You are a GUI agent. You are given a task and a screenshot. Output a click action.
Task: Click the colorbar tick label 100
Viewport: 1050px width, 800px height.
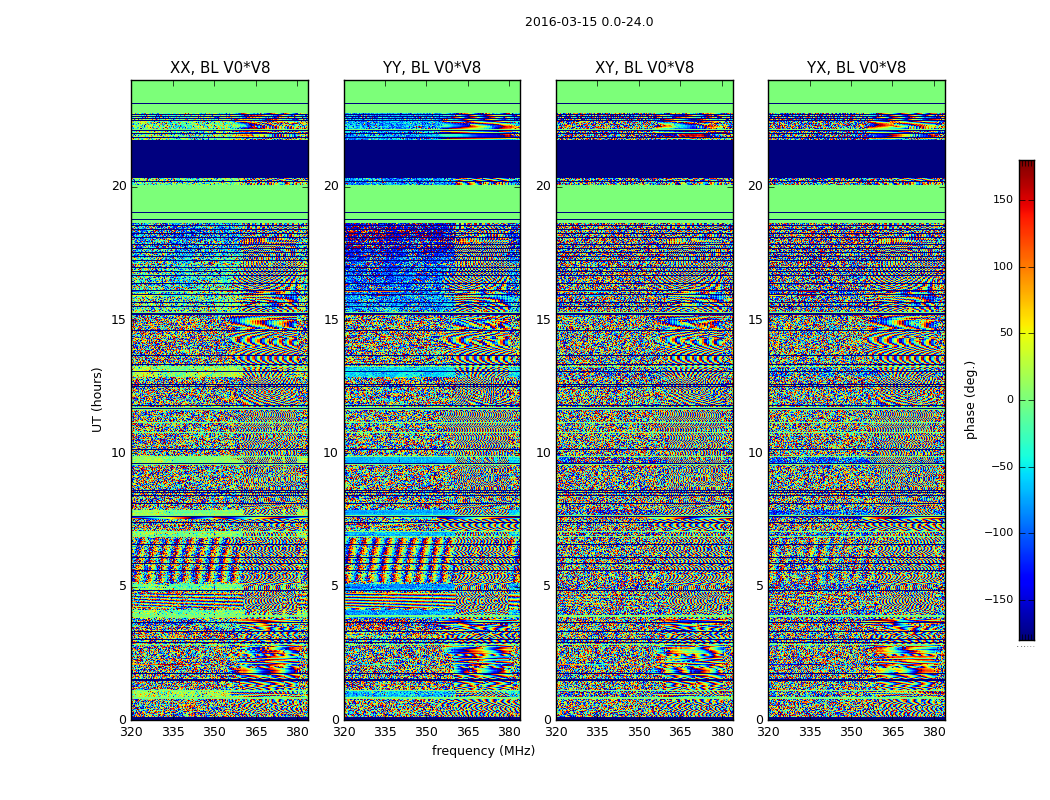tap(1003, 266)
